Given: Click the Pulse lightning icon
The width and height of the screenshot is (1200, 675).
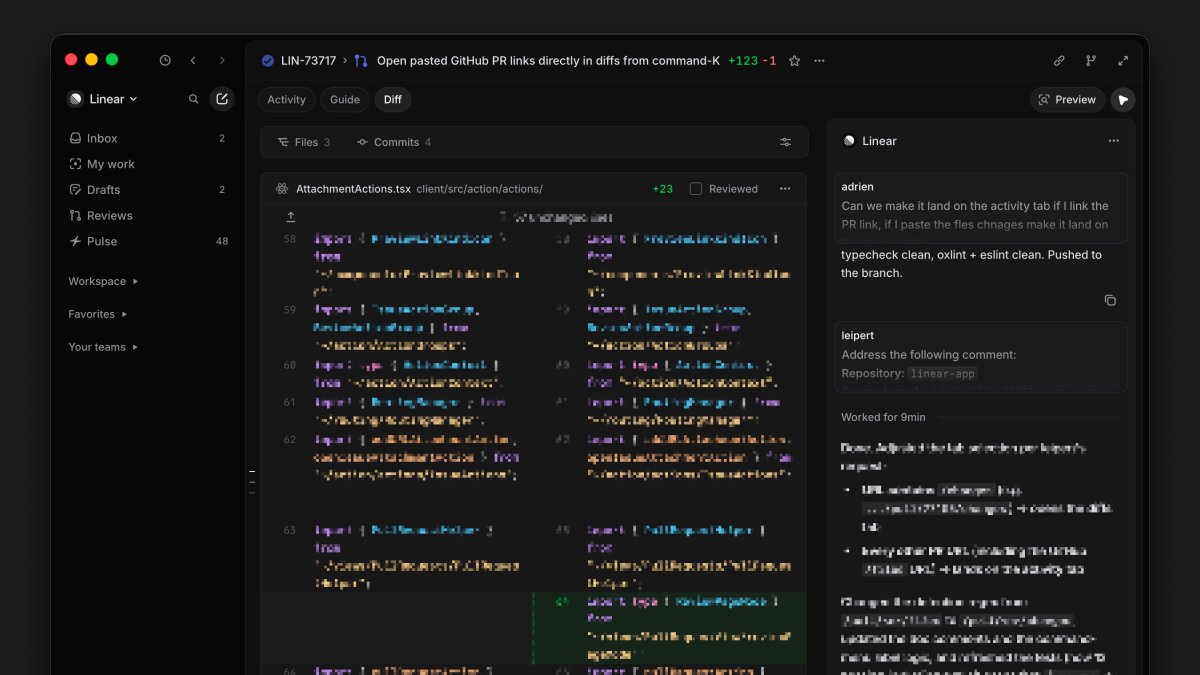Looking at the screenshot, I should [x=75, y=241].
